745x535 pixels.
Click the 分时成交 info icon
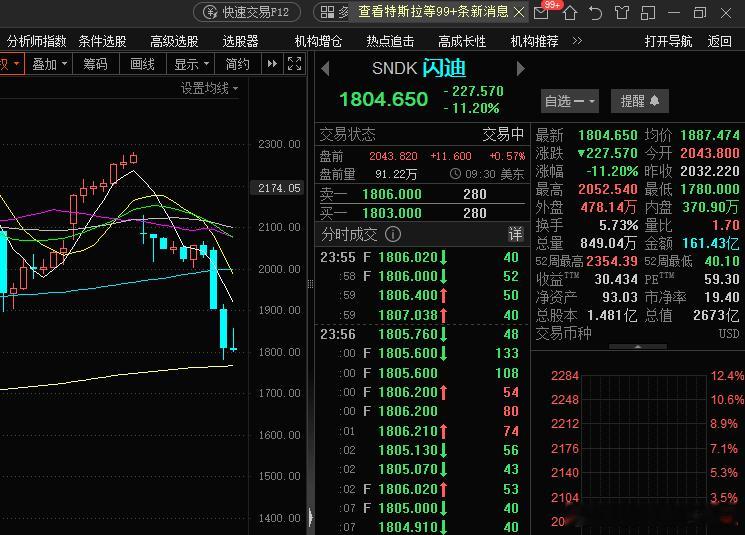393,234
